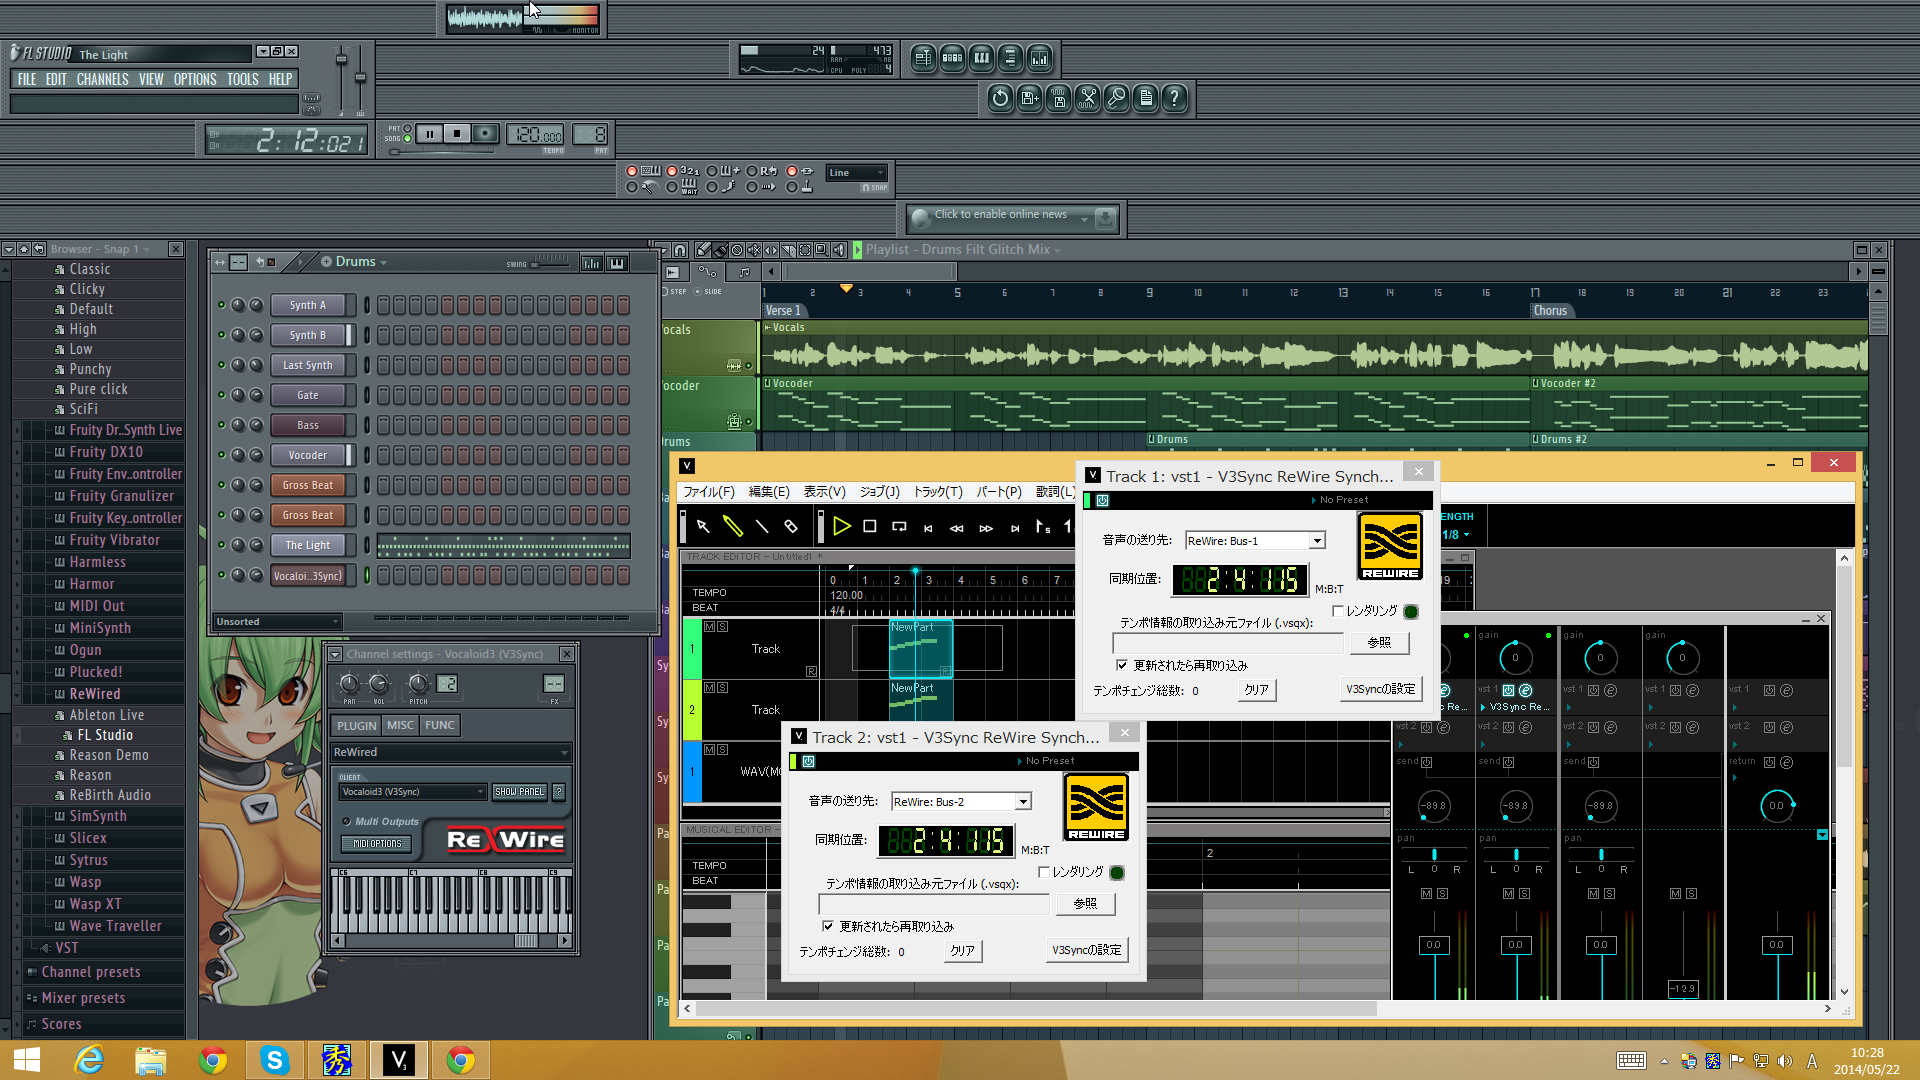
Task: Open keyboard editor in the step sequencer
Action: click(x=617, y=263)
